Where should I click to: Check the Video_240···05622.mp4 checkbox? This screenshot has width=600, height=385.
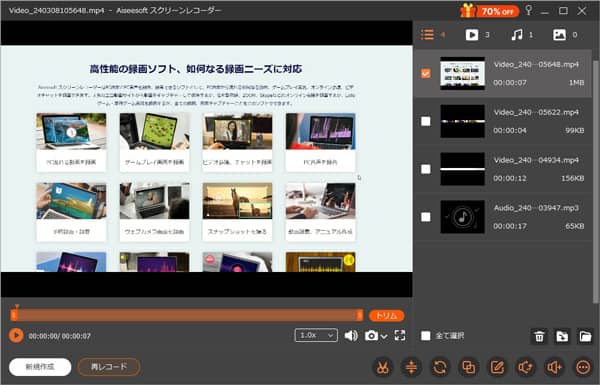[426, 121]
